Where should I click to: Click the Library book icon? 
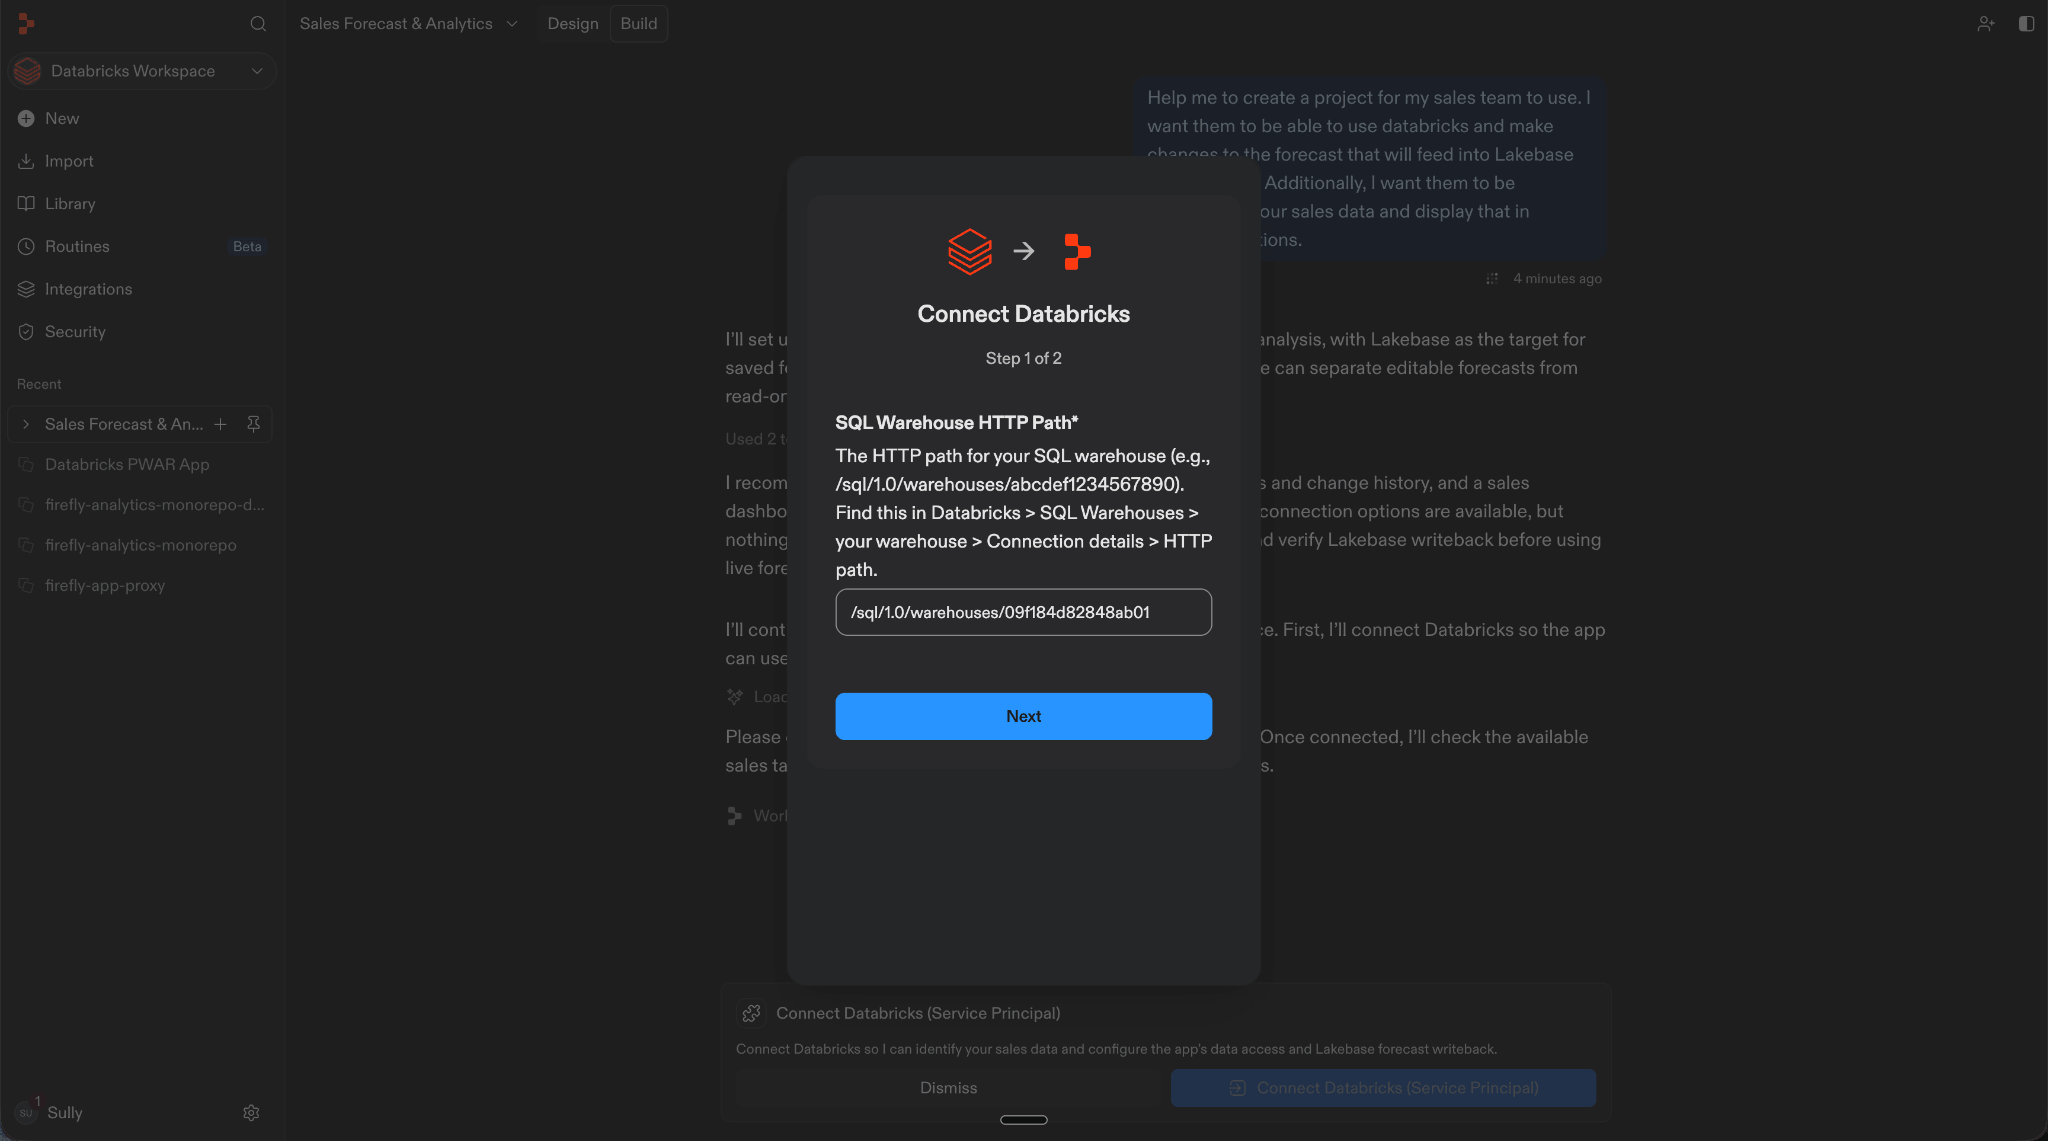(26, 204)
